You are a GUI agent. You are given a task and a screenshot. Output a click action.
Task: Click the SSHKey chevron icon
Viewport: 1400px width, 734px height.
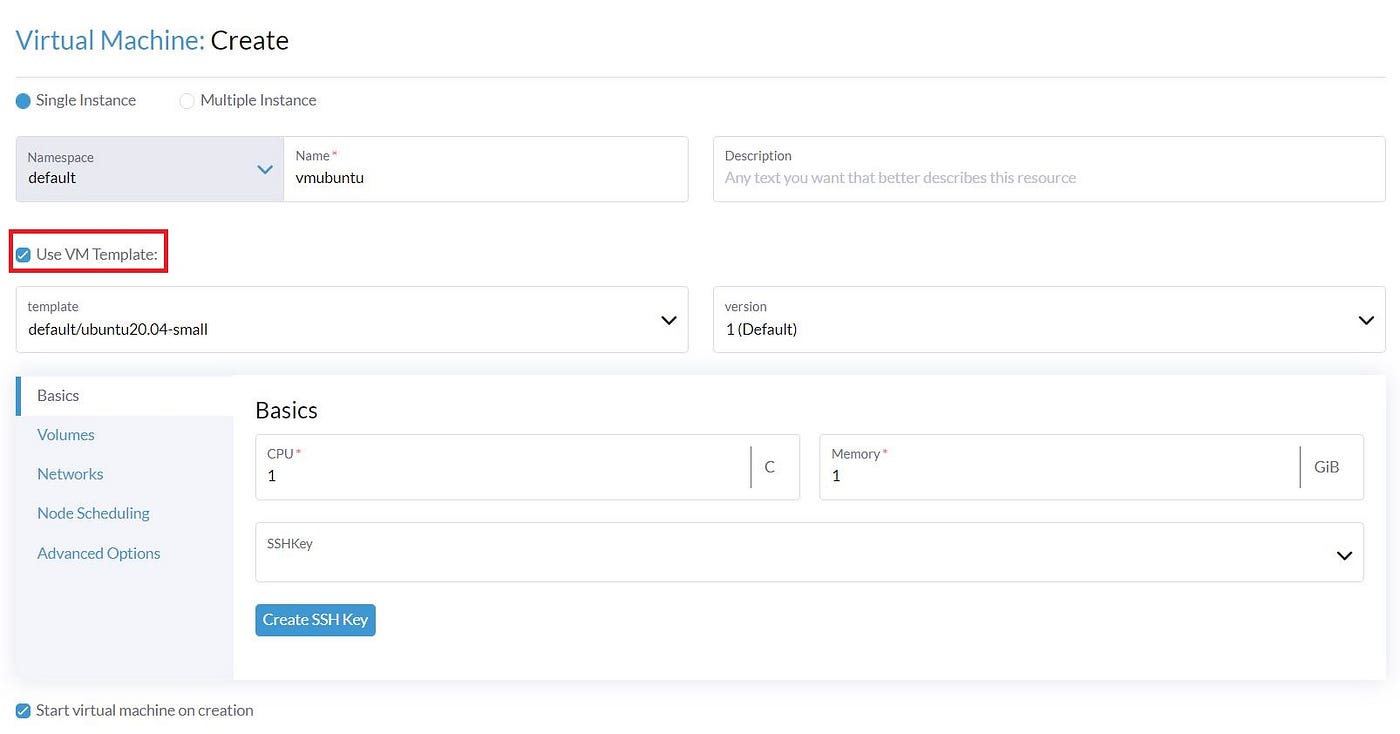click(x=1343, y=554)
